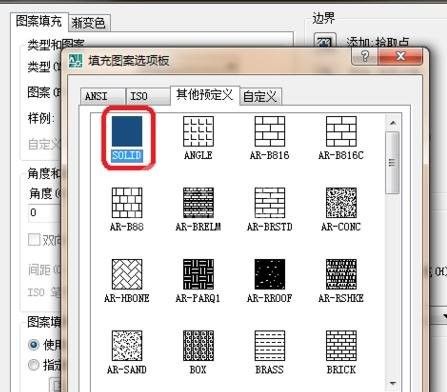Click the 边界 group label
The image size is (447, 392).
323,18
